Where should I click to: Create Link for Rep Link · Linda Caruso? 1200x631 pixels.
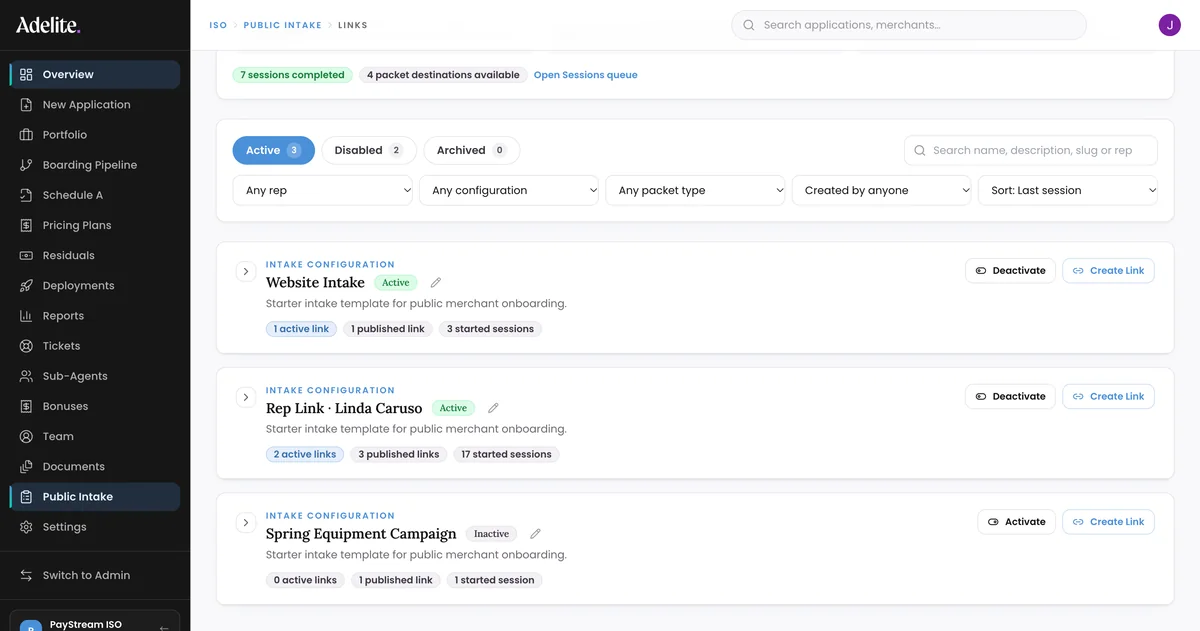(x=1108, y=396)
